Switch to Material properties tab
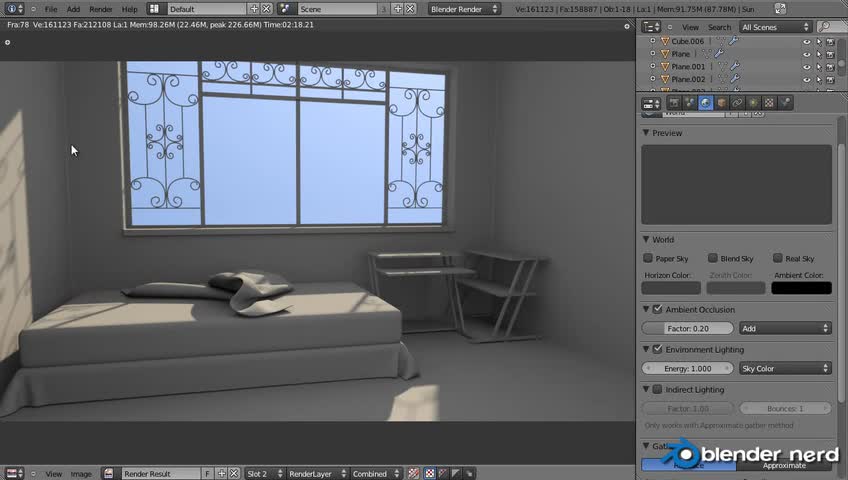848x480 pixels. [753, 103]
